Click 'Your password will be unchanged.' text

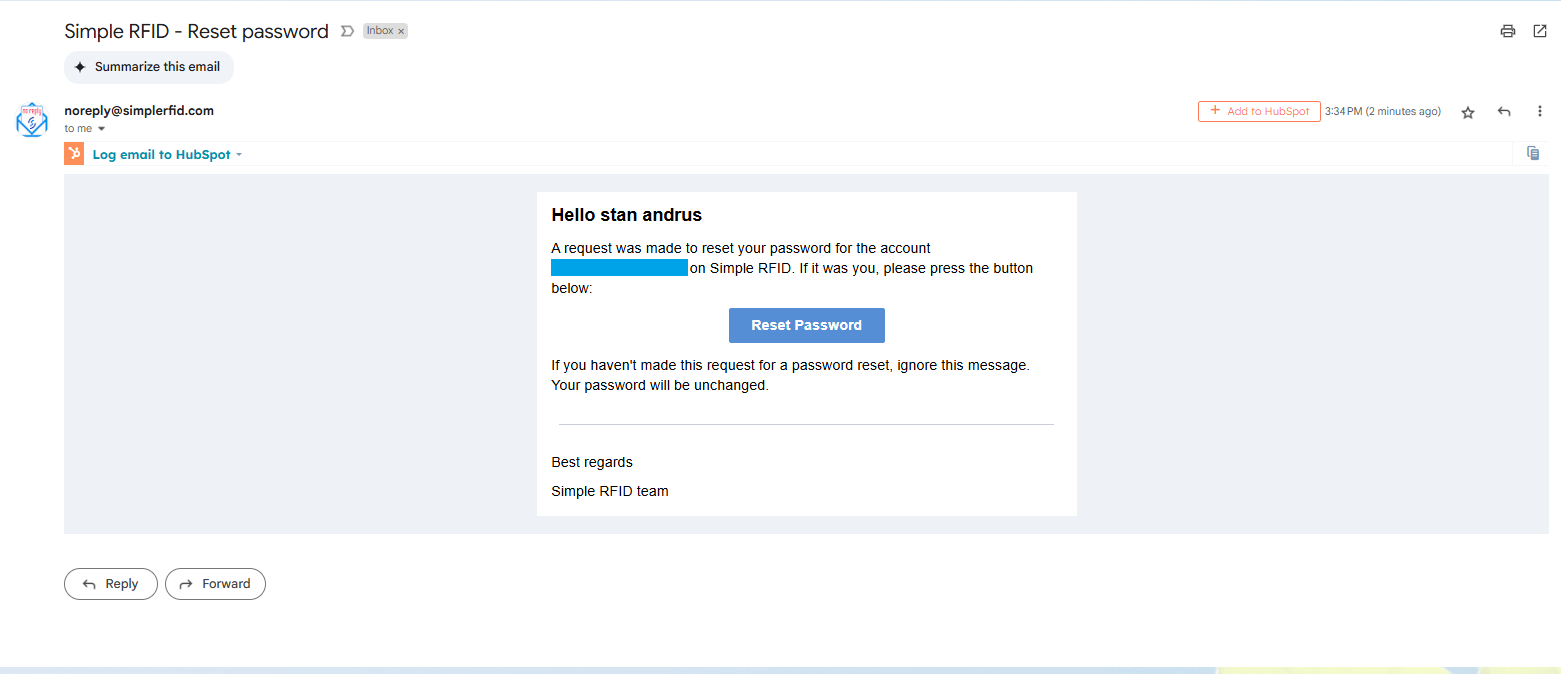pos(660,385)
